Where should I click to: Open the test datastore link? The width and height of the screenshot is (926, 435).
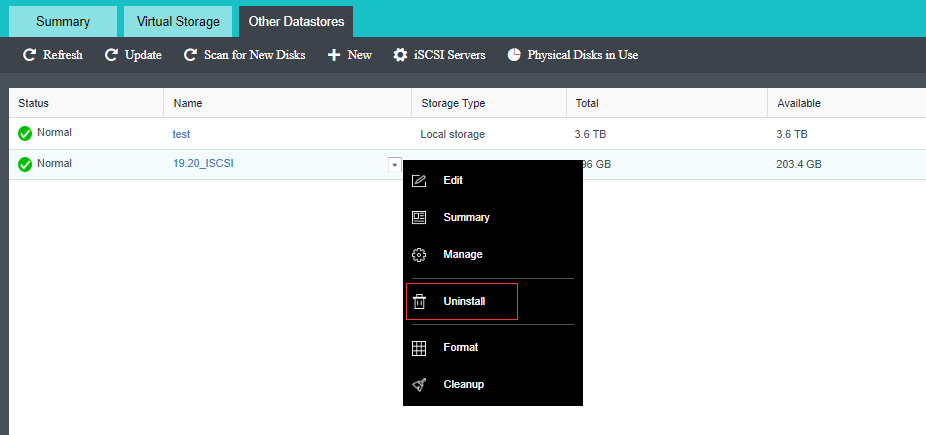click(181, 134)
